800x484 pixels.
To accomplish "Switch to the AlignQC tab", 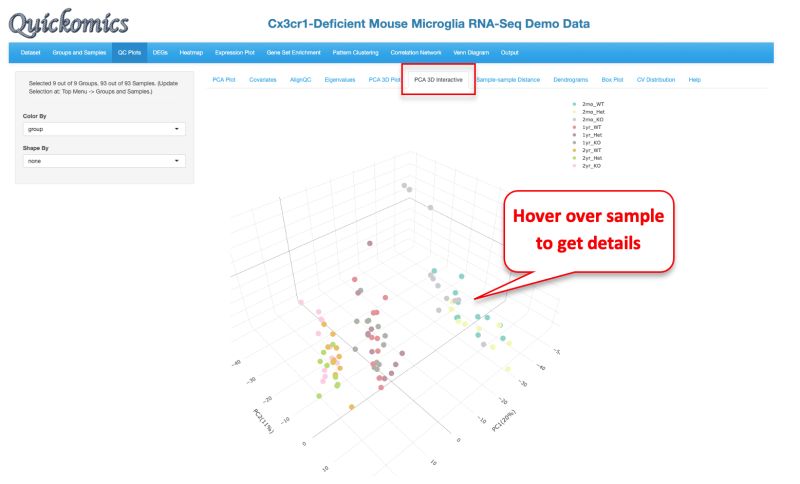I will pos(301,80).
